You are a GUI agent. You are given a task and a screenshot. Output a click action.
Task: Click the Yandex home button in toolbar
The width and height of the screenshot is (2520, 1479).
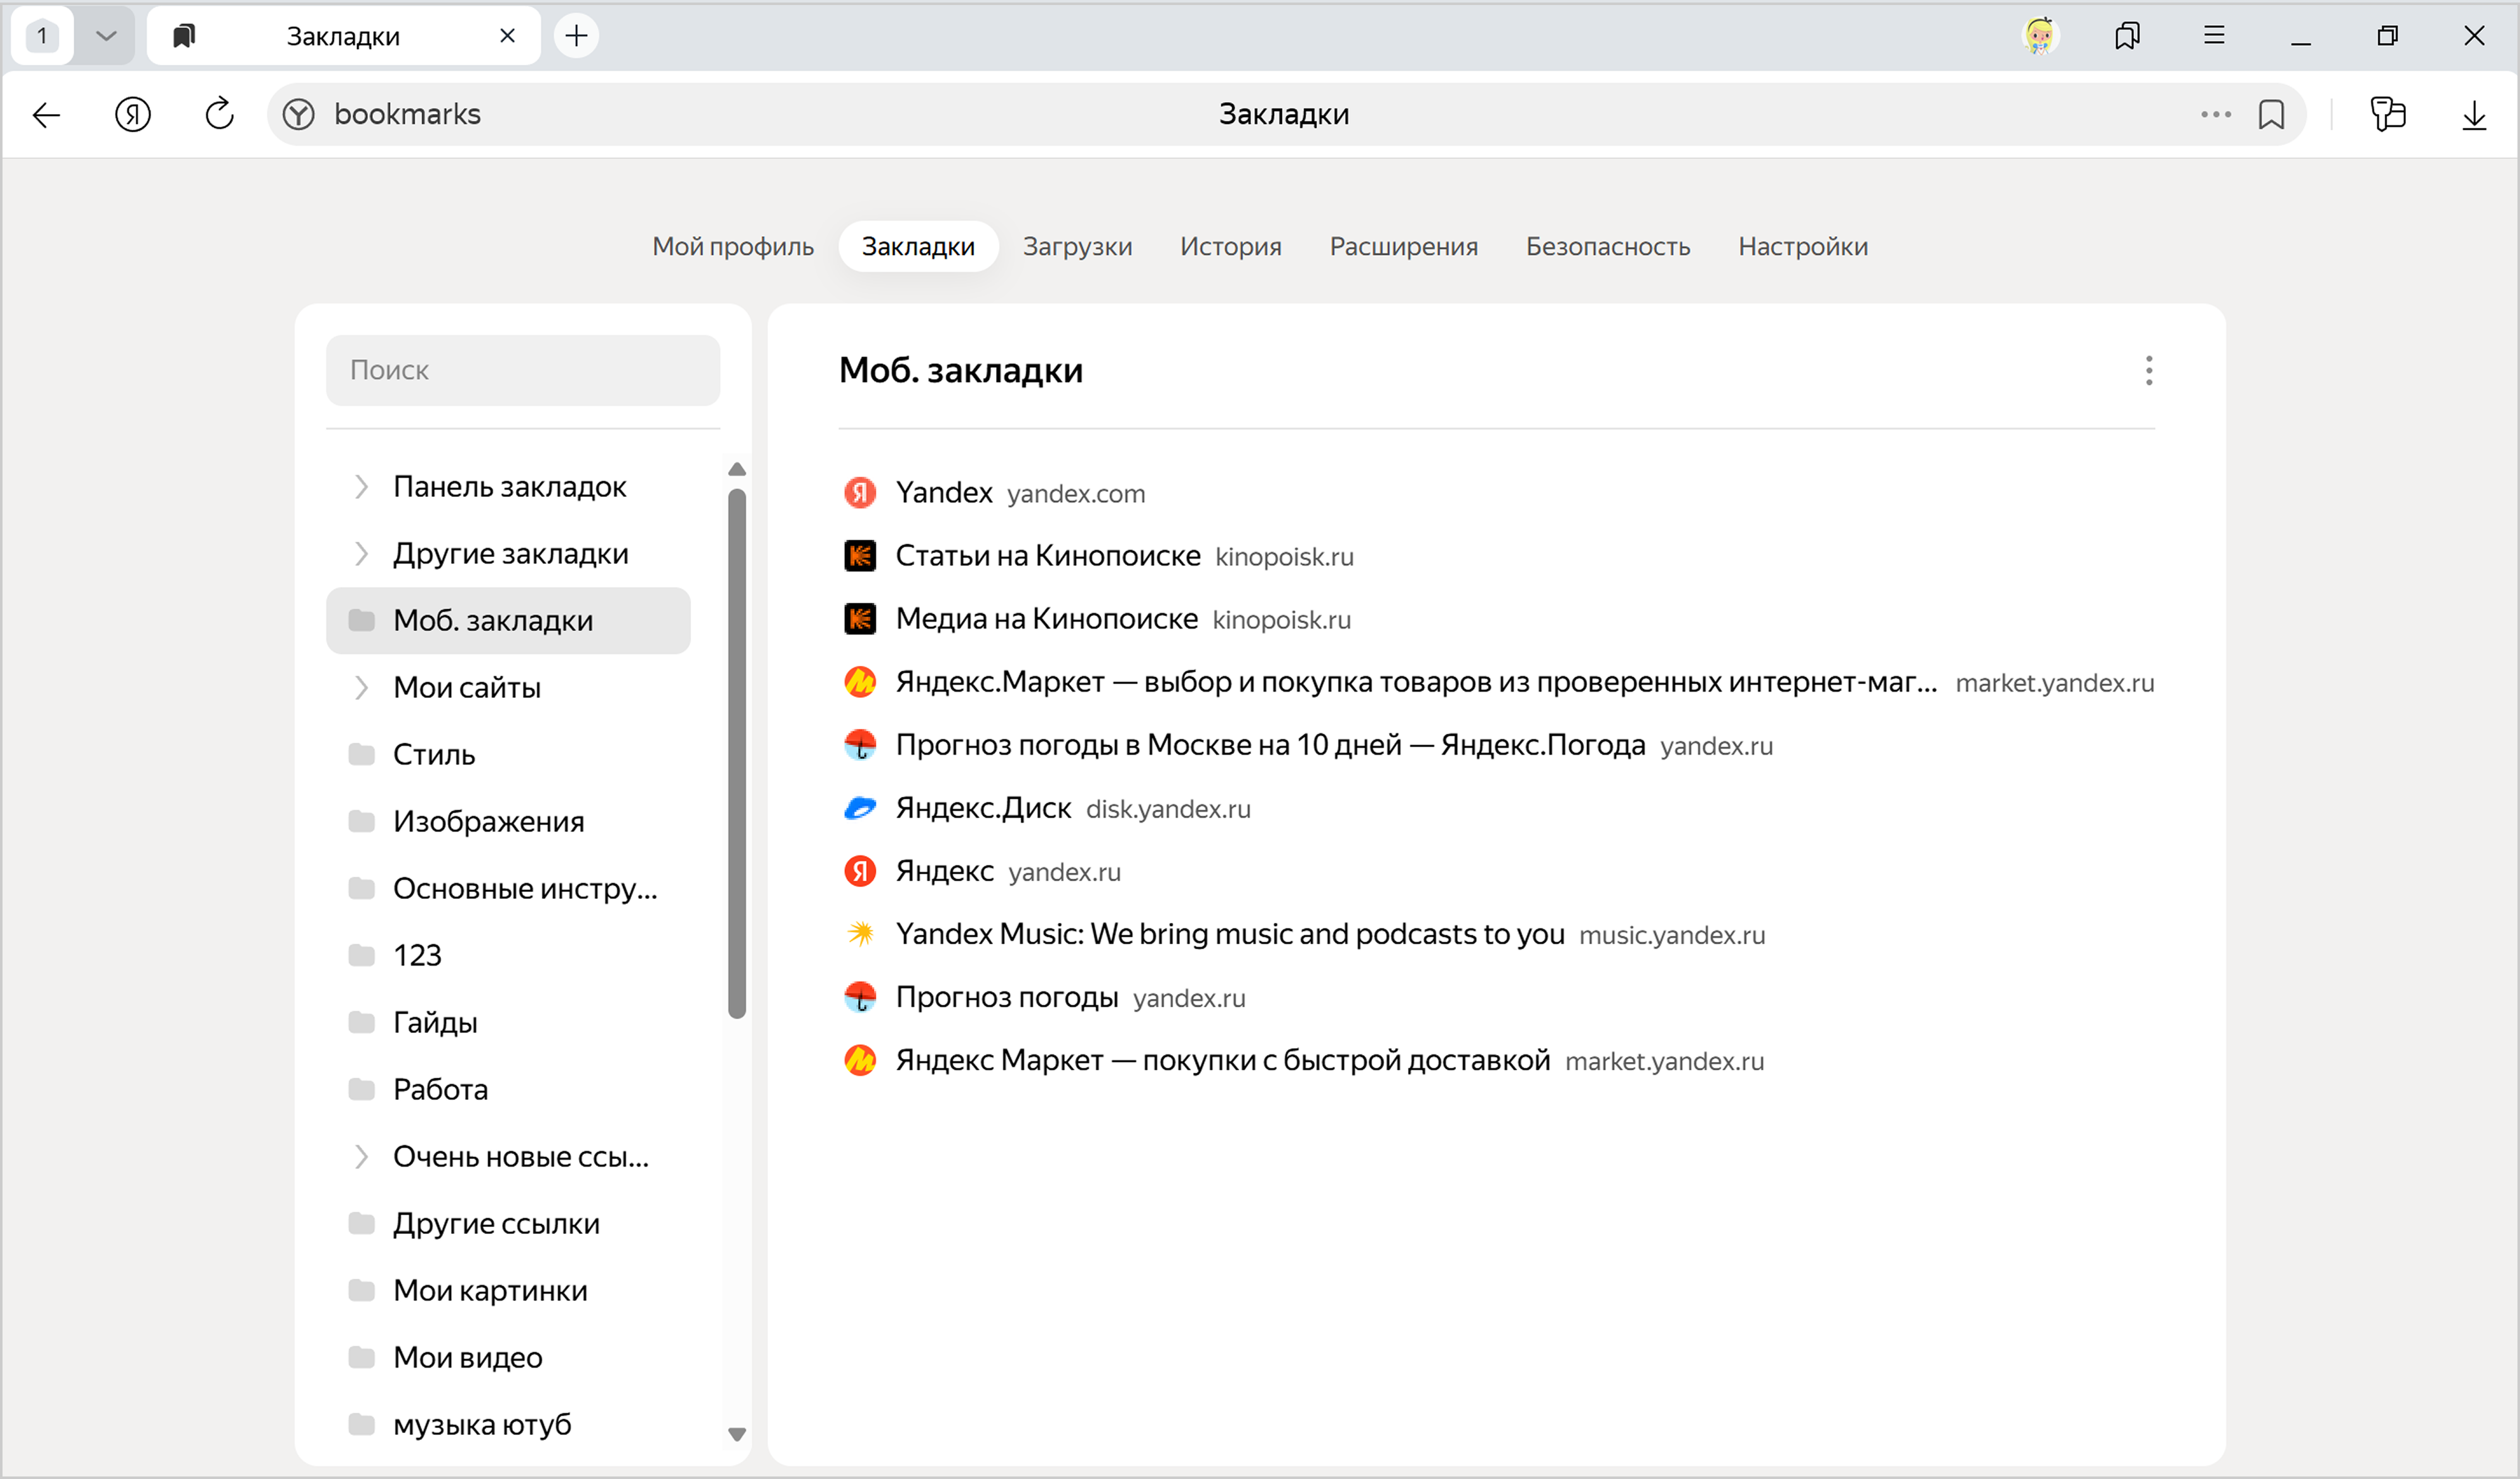pos(133,114)
